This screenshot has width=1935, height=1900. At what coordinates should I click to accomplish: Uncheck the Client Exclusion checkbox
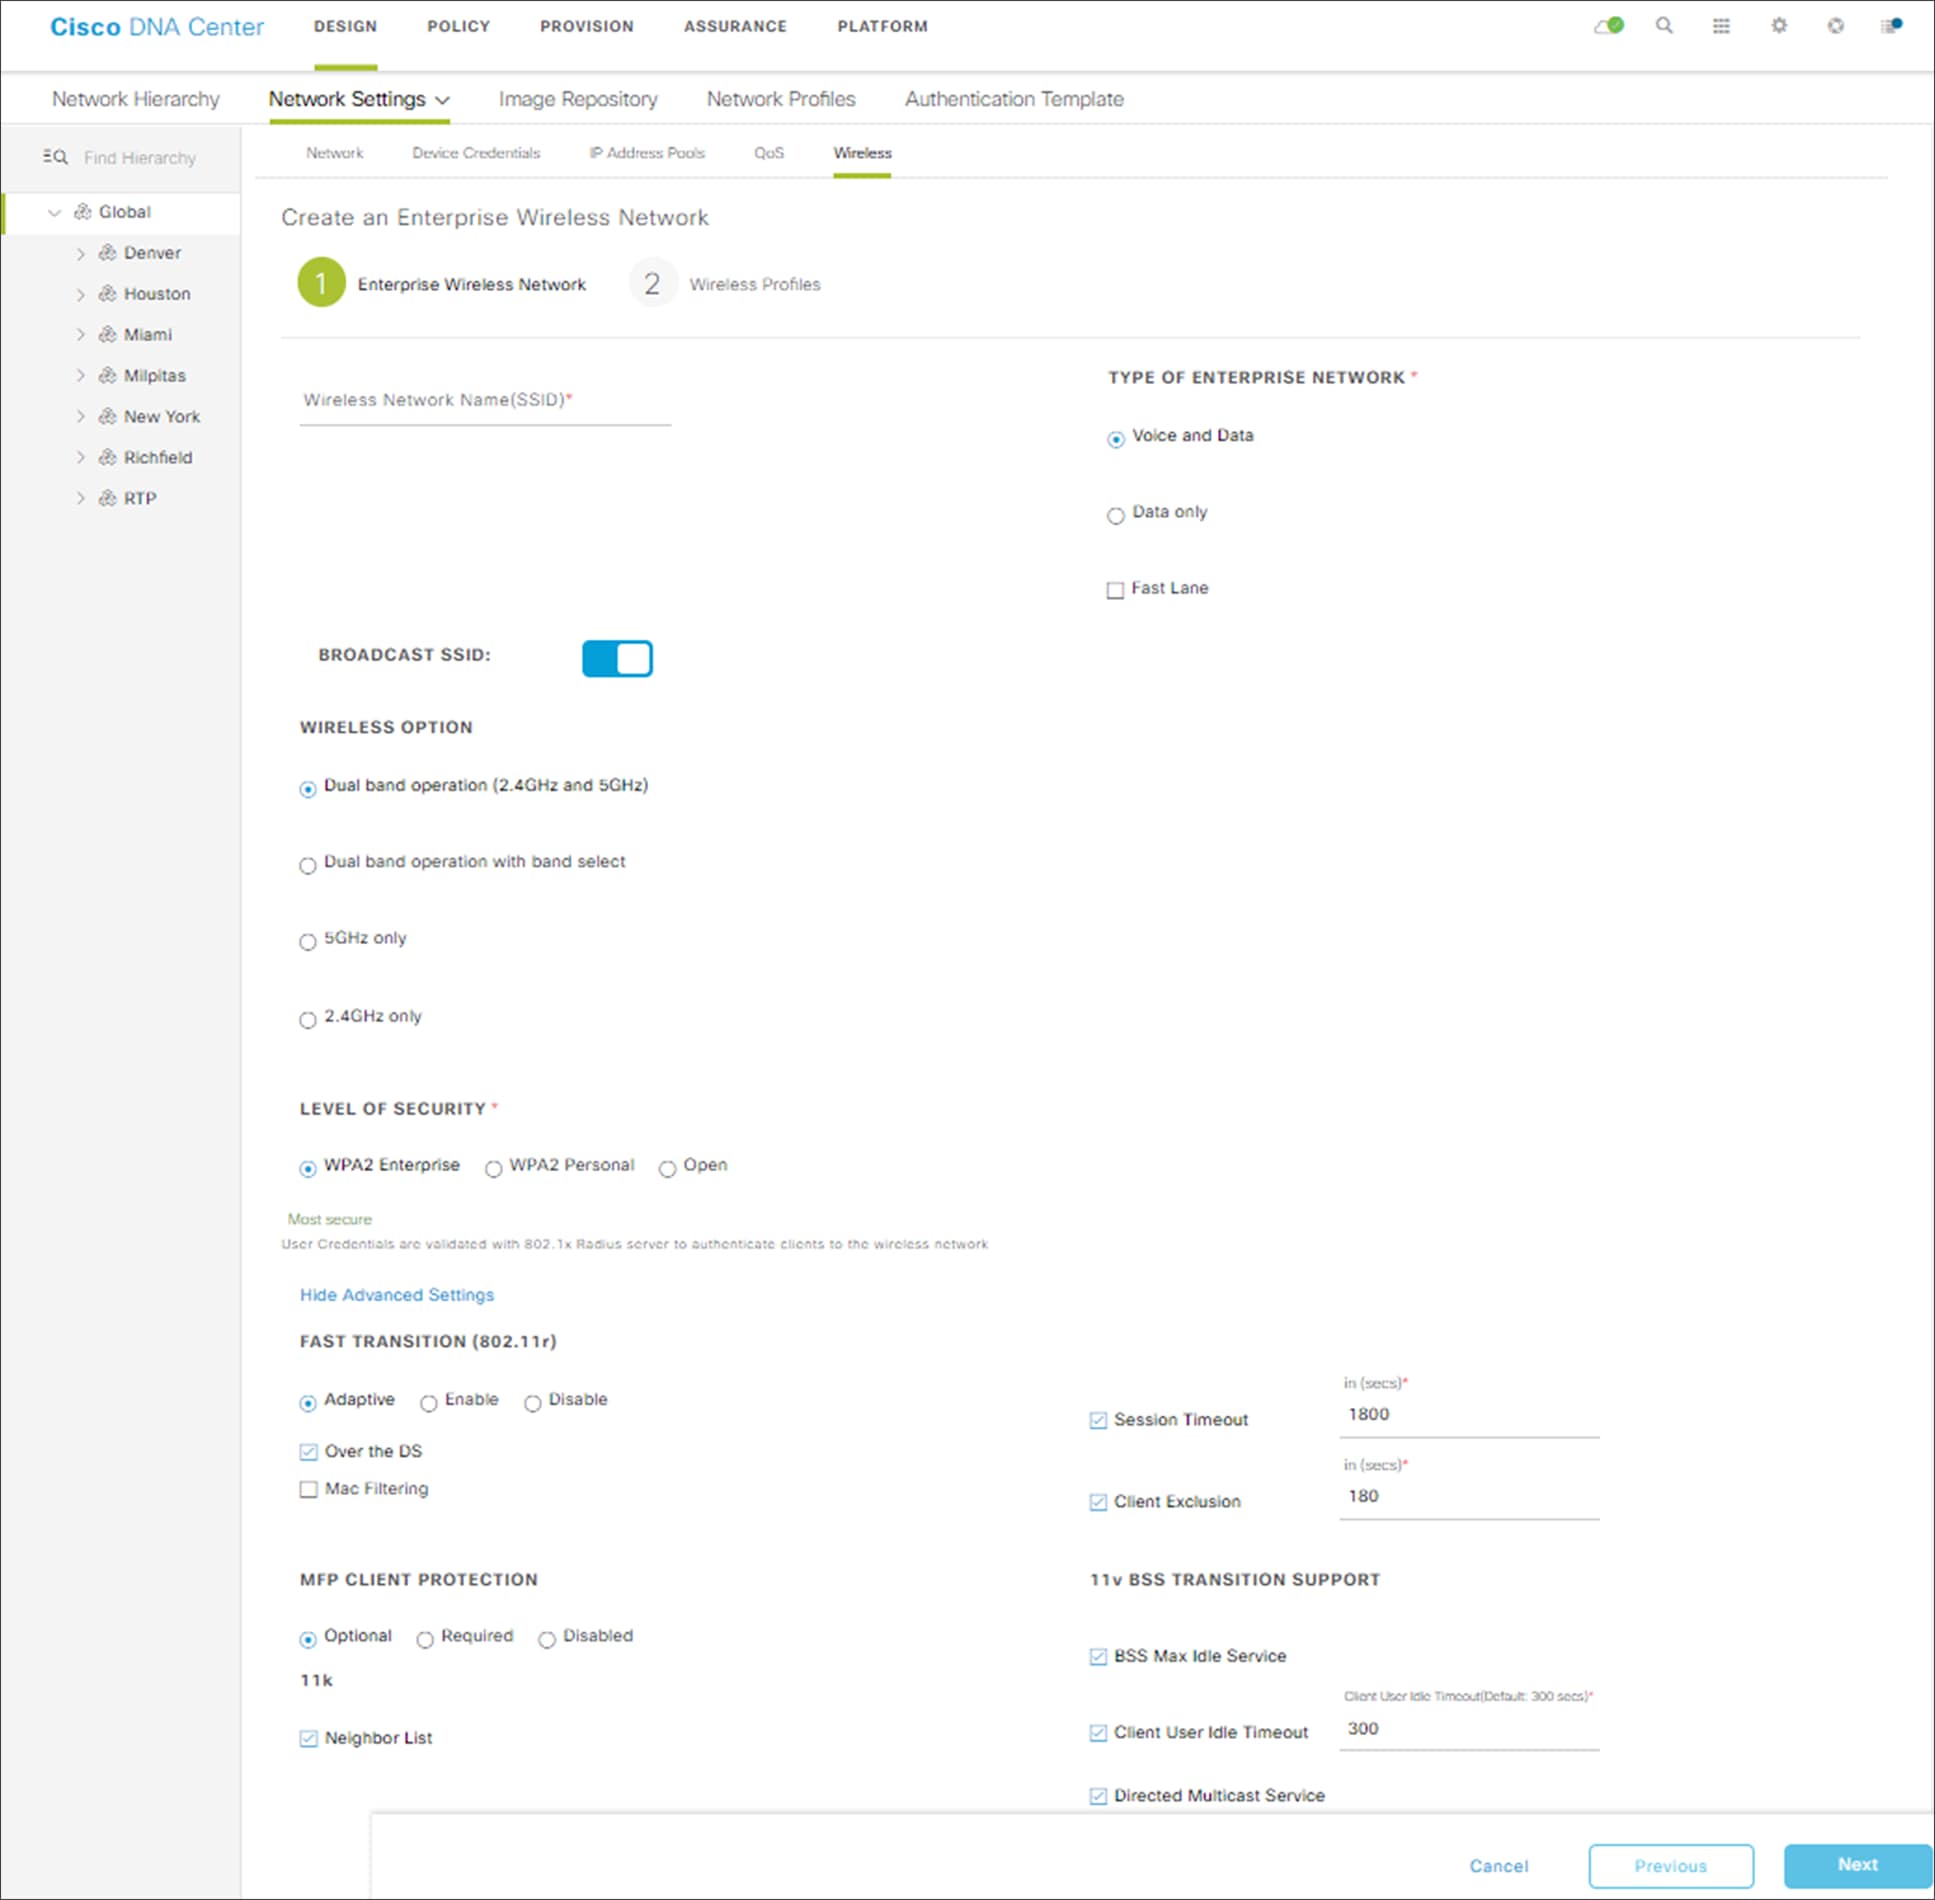click(1098, 1503)
